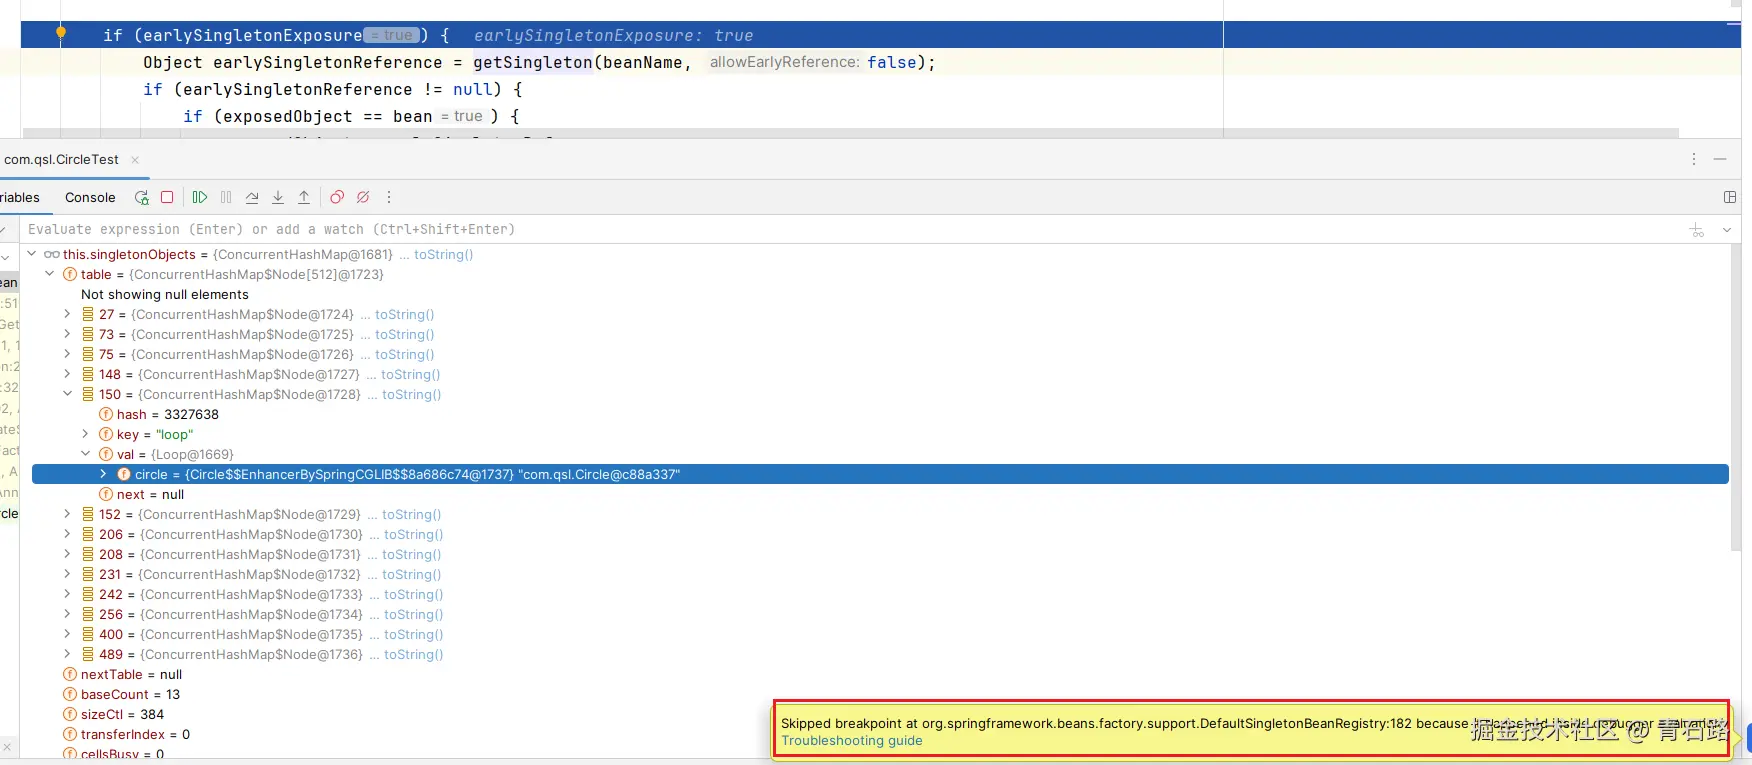
Task: Collapse this.singletonObjects watch node
Action: click(31, 254)
